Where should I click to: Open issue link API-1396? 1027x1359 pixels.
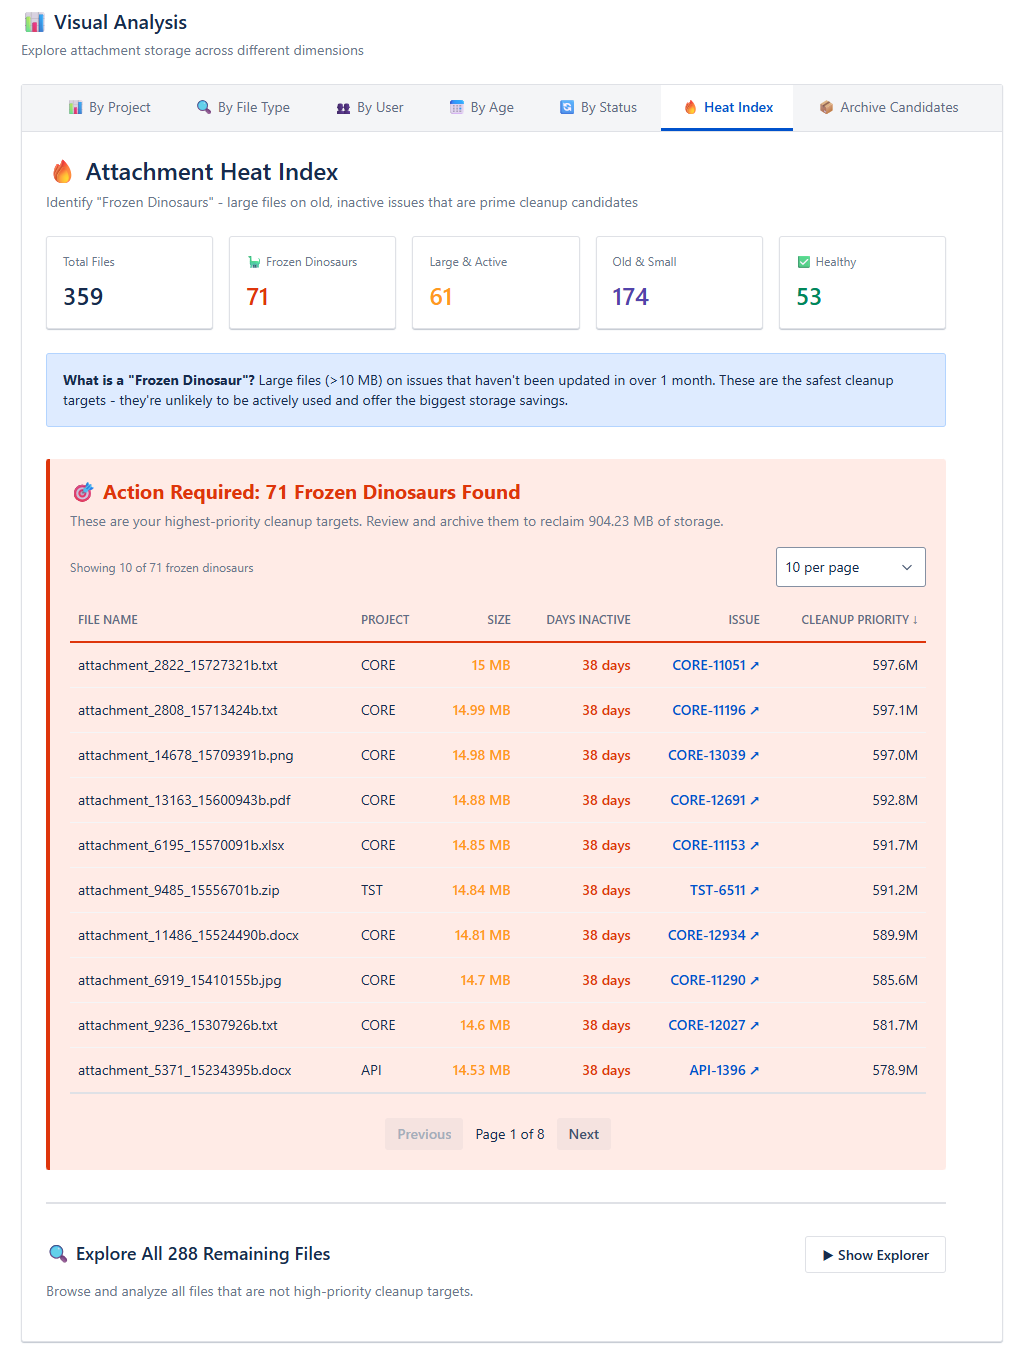coord(717,1070)
